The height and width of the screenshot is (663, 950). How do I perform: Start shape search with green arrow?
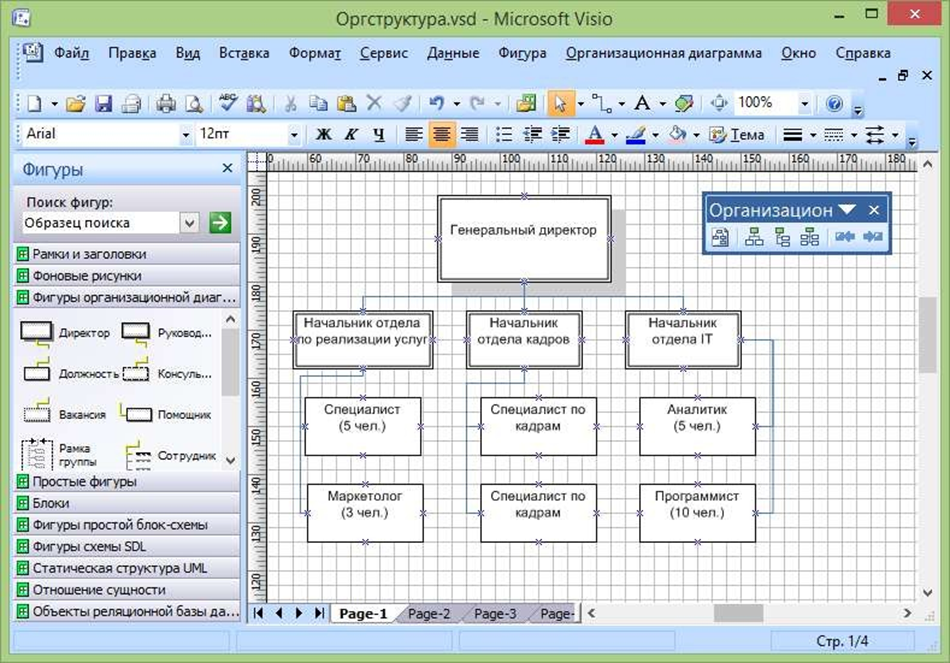point(220,222)
